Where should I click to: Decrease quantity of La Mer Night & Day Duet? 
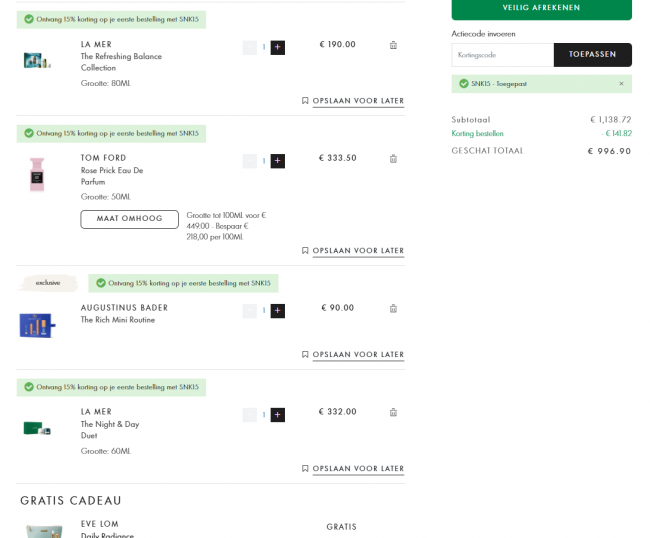250,415
